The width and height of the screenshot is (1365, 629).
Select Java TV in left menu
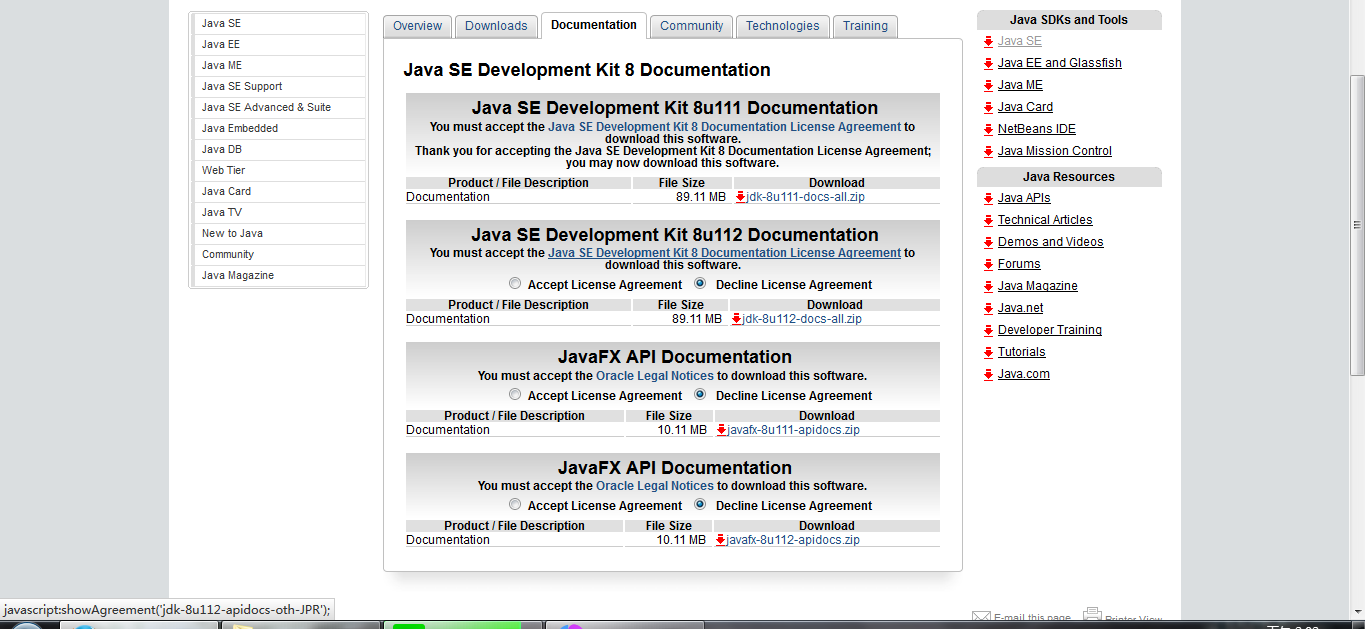pyautogui.click(x=279, y=212)
